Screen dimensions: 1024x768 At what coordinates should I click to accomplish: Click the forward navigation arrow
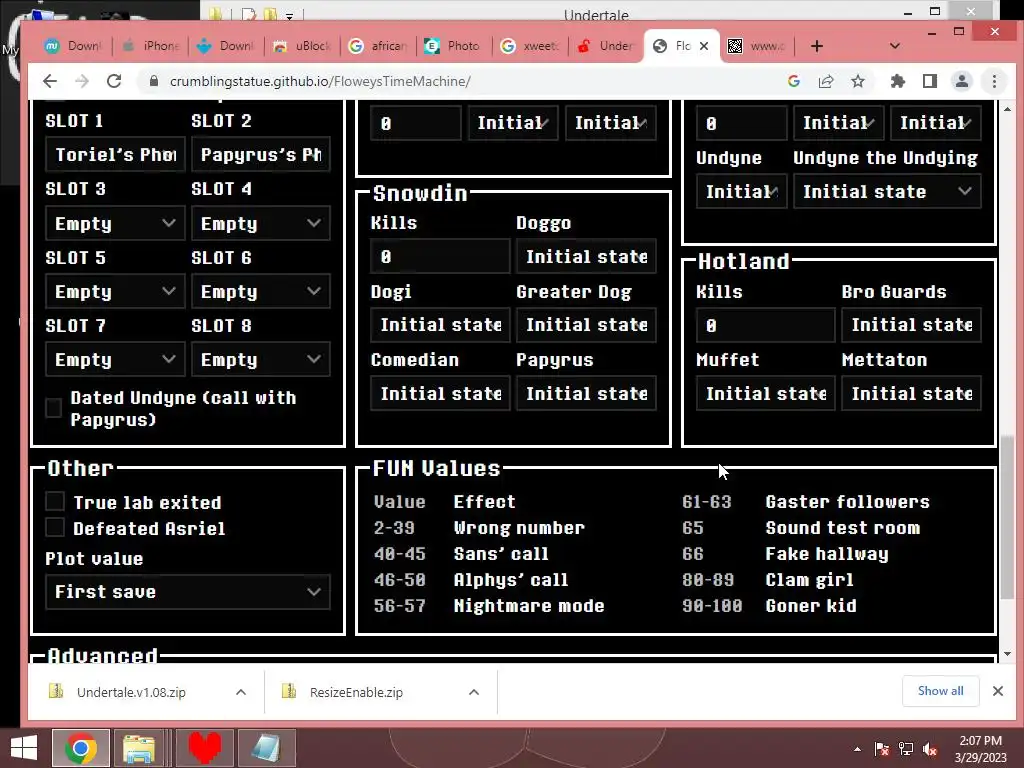[x=82, y=81]
